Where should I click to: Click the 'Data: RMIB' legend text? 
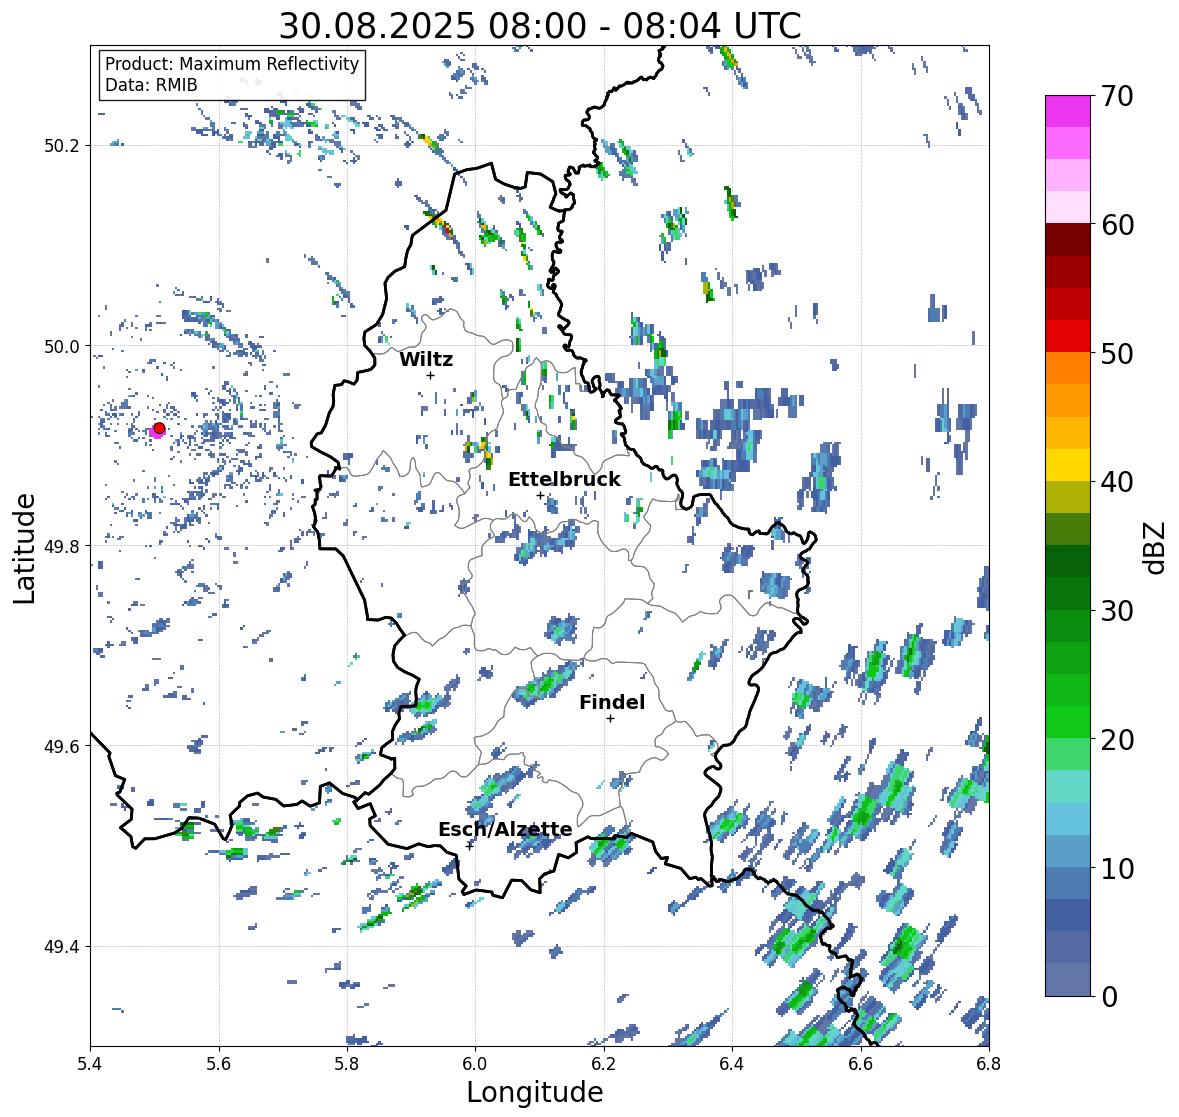point(151,85)
